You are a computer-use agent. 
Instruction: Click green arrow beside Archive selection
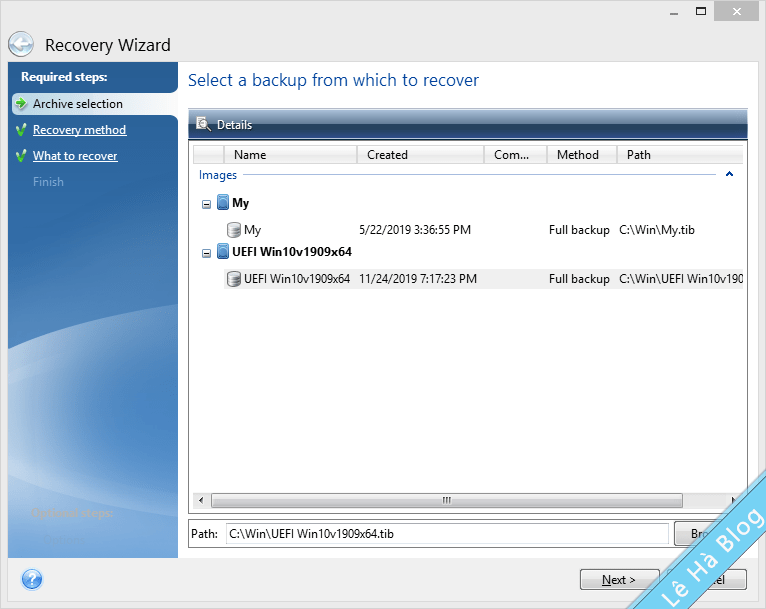(21, 103)
